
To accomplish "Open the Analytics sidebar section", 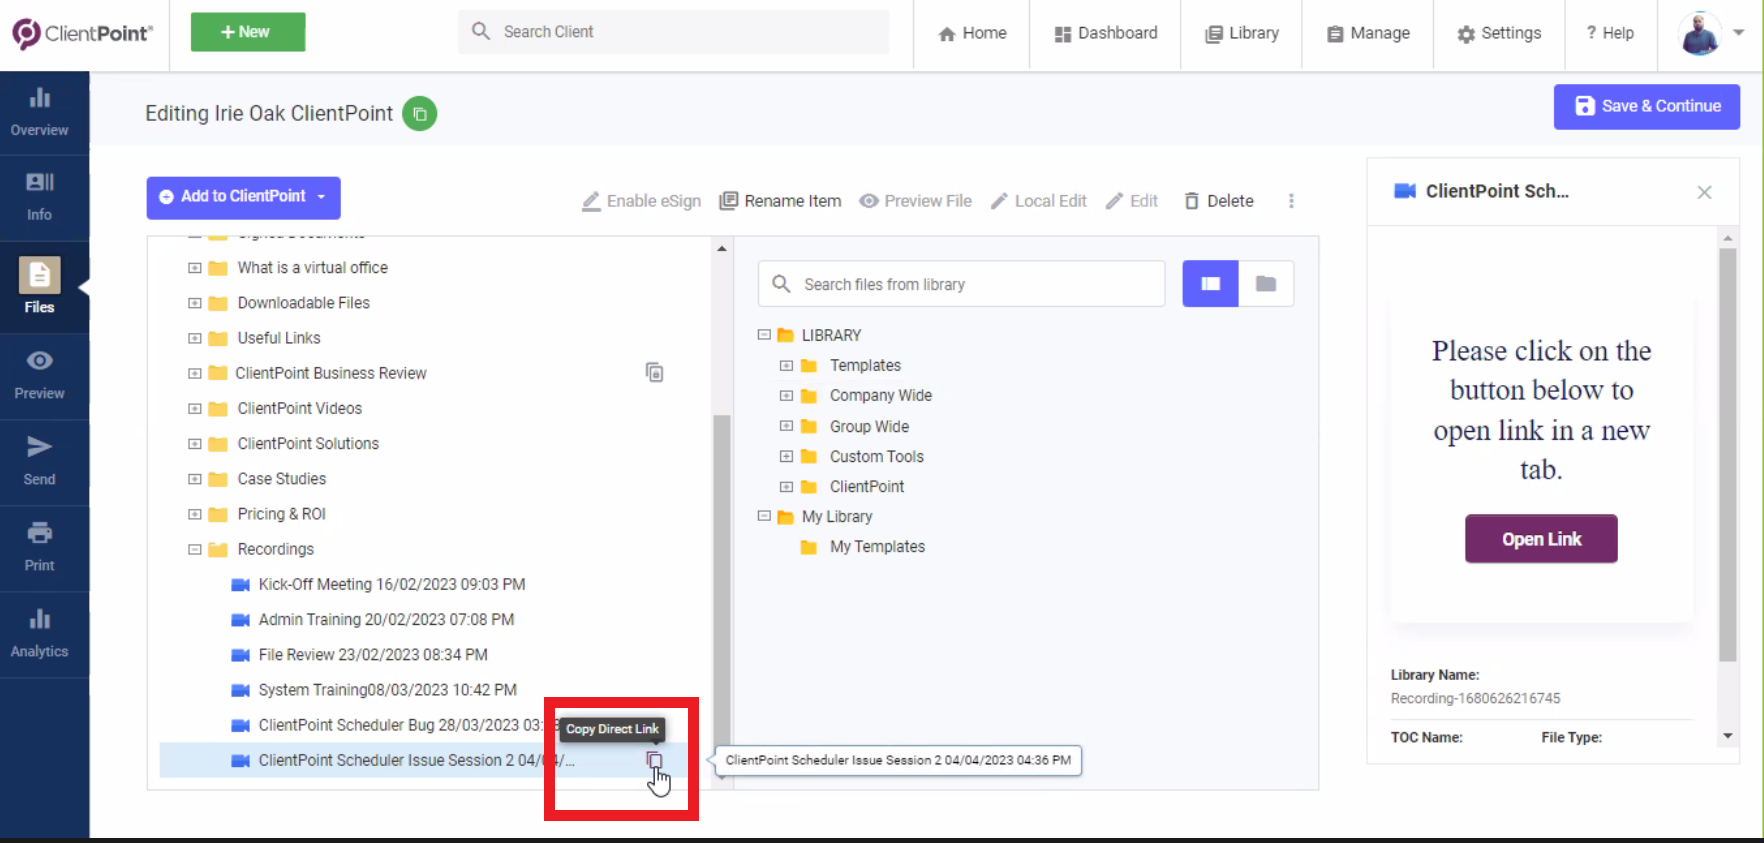I will (40, 634).
